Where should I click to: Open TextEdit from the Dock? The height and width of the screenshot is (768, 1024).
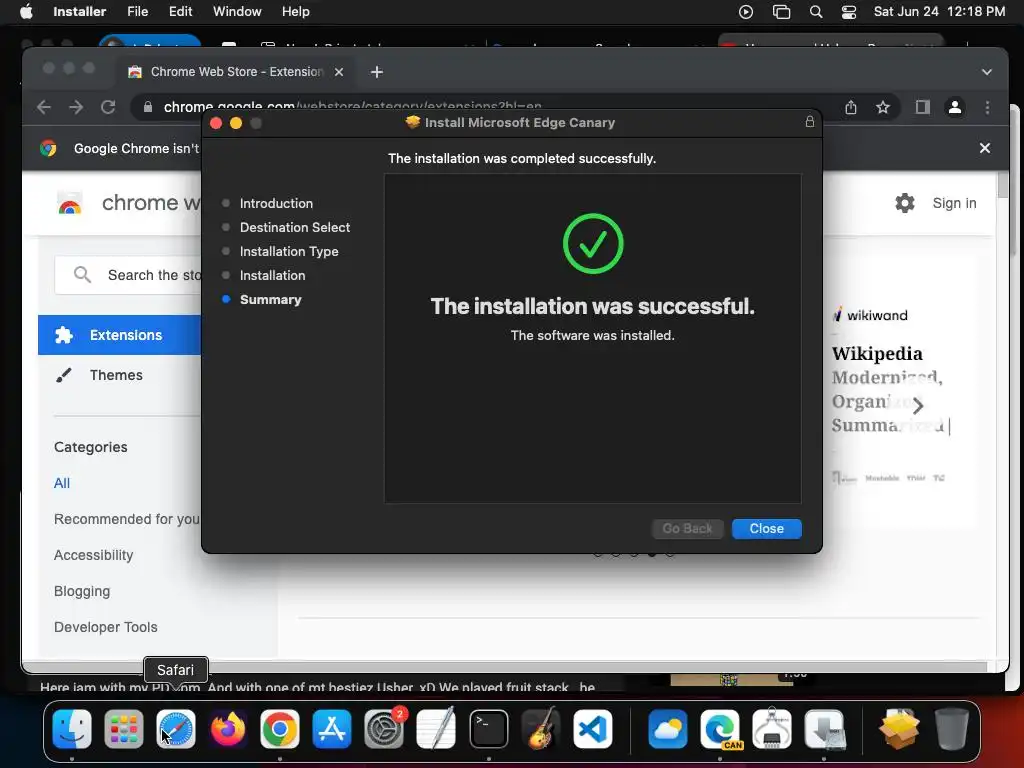click(x=436, y=728)
